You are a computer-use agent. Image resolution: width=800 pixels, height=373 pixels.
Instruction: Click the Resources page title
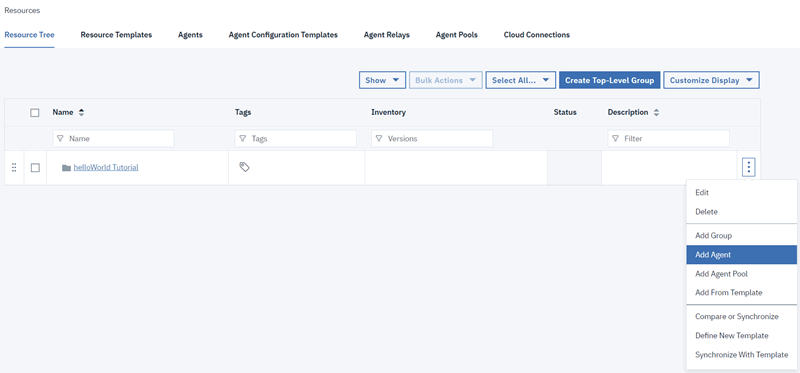tap(22, 10)
